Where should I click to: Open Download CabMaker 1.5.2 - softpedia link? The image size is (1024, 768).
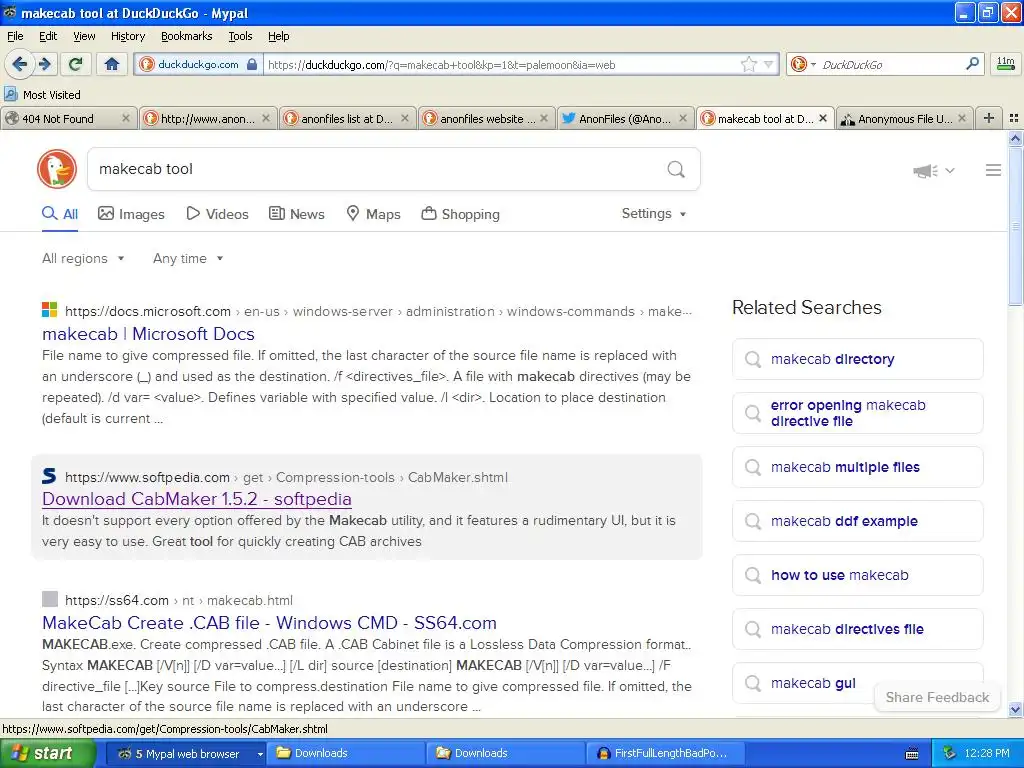197,499
